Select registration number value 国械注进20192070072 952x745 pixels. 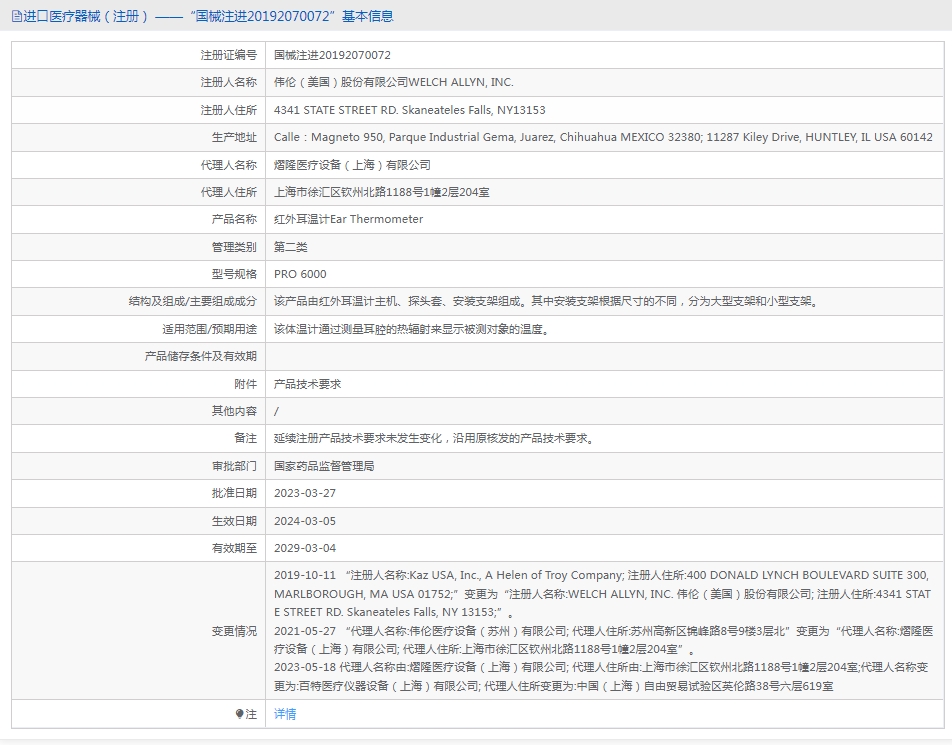332,55
